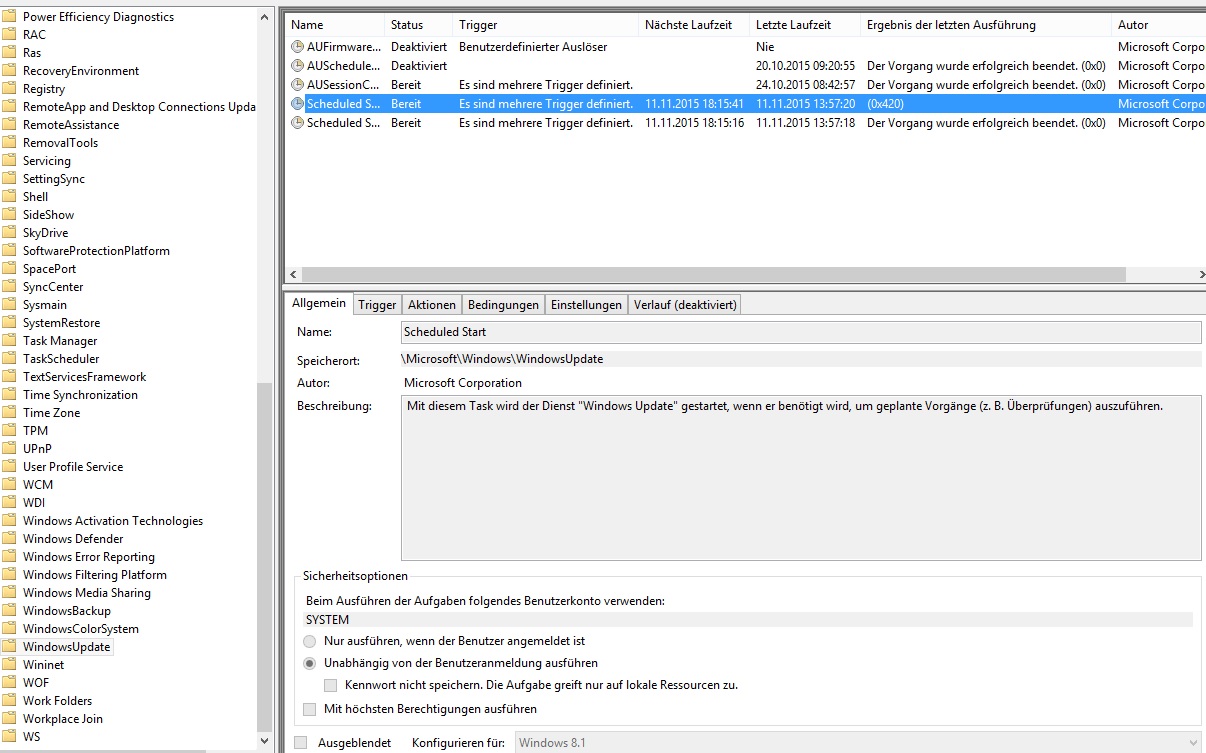Switch to the Trigger tab
This screenshot has width=1206, height=753.
377,305
